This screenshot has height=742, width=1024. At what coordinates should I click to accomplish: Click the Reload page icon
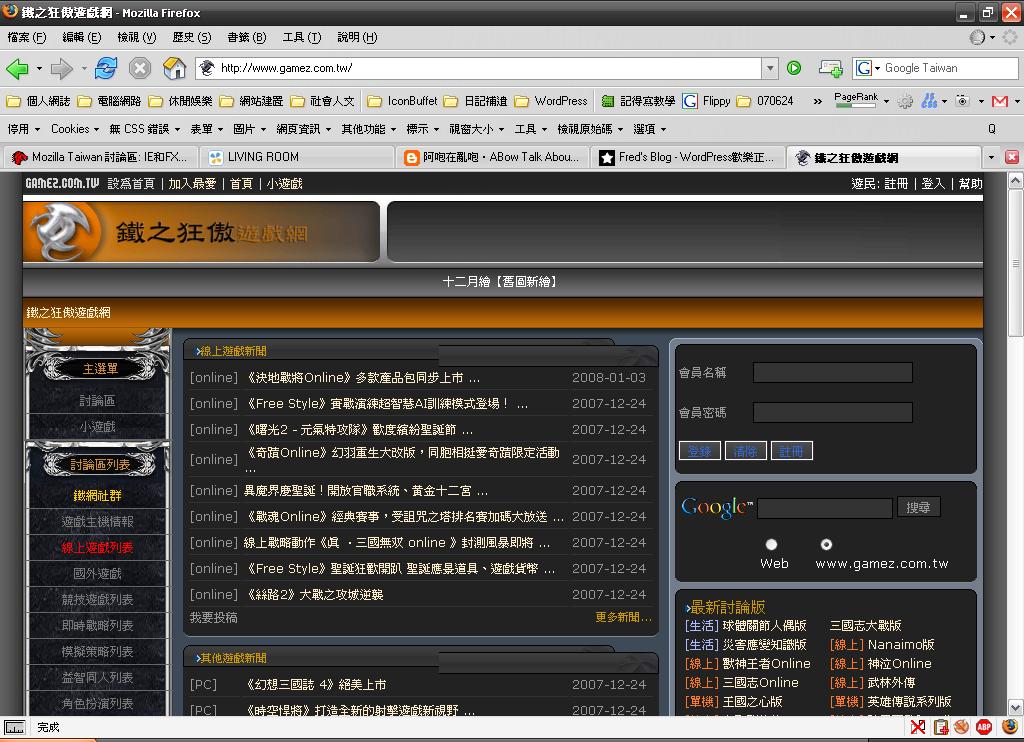point(106,68)
